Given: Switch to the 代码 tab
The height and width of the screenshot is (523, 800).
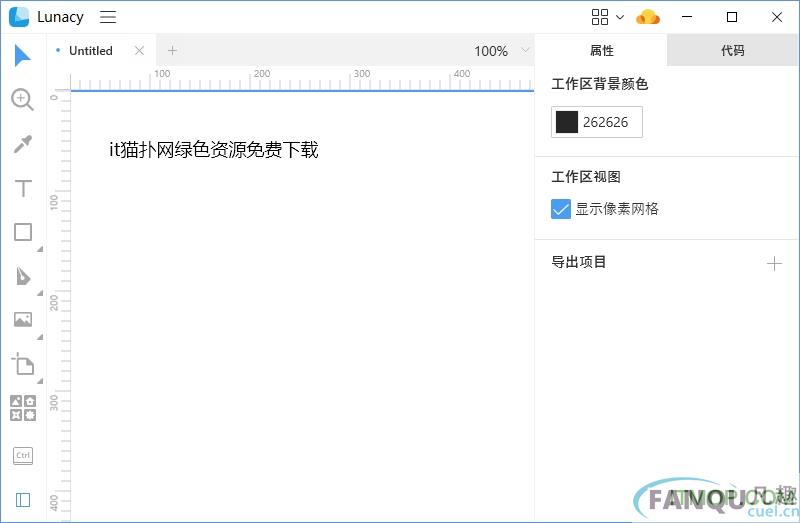Looking at the screenshot, I should pos(732,50).
